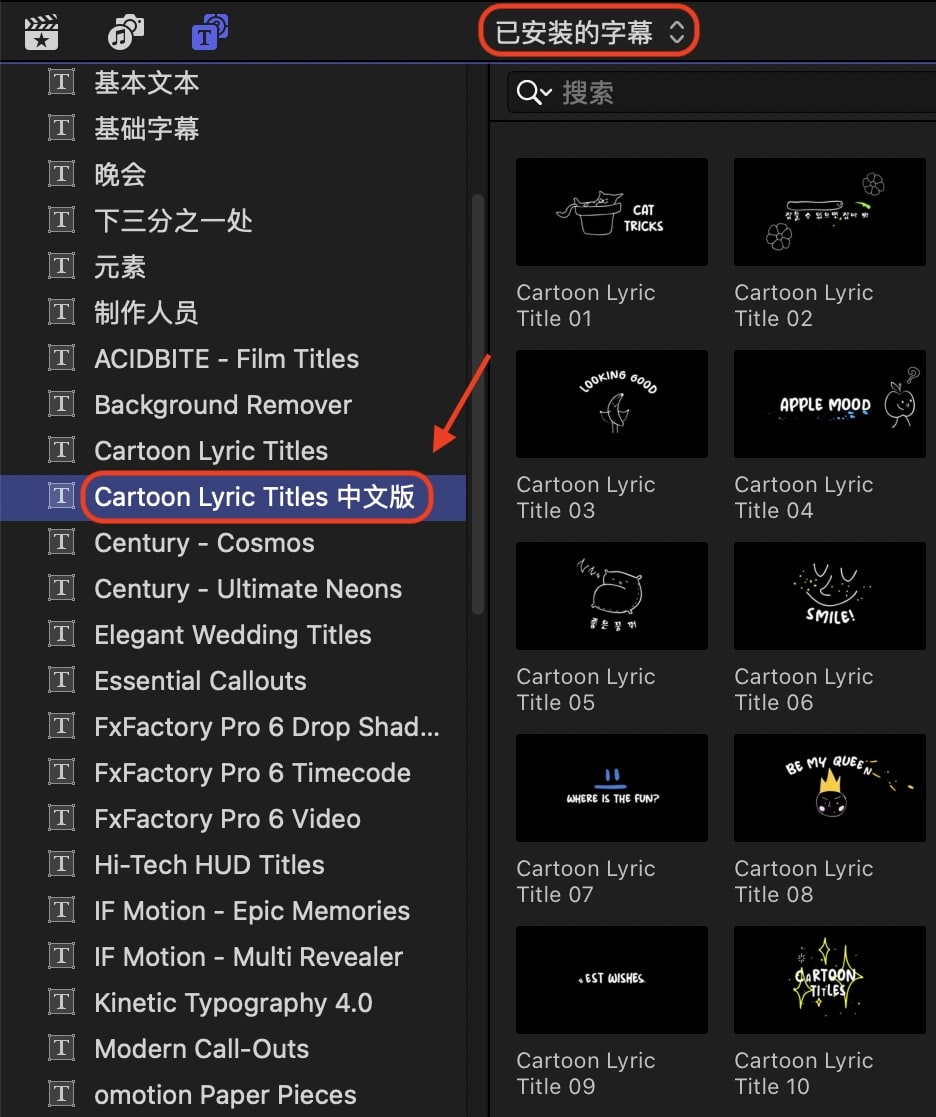Select the Cartoon Lyric Title 01 thumbnail

[x=612, y=212]
